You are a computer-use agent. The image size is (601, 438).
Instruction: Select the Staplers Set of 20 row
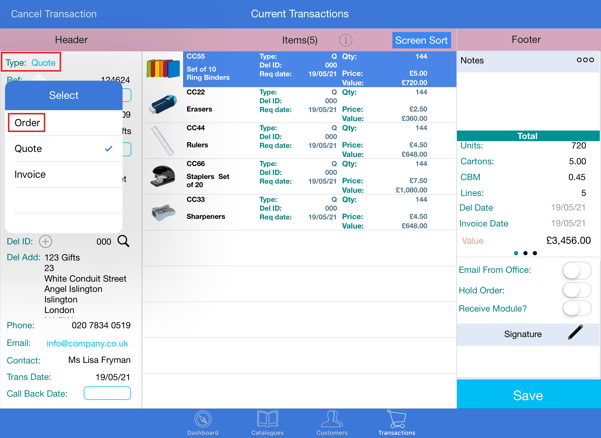(x=299, y=176)
